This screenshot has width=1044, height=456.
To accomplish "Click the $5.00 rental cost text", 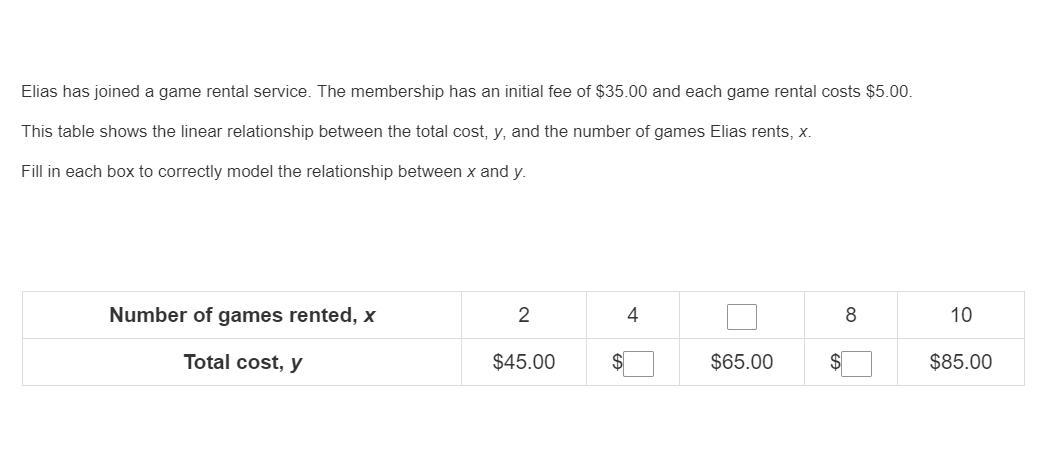I will point(888,91).
